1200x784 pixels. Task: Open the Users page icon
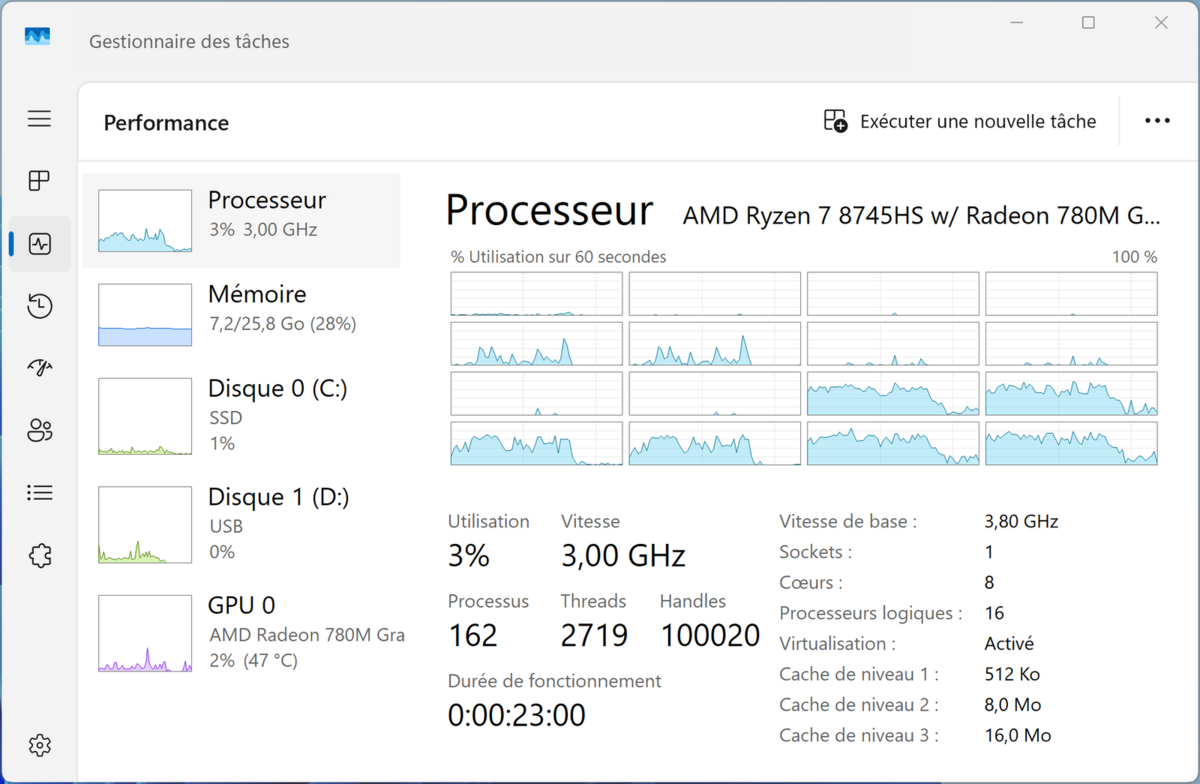pyautogui.click(x=40, y=431)
